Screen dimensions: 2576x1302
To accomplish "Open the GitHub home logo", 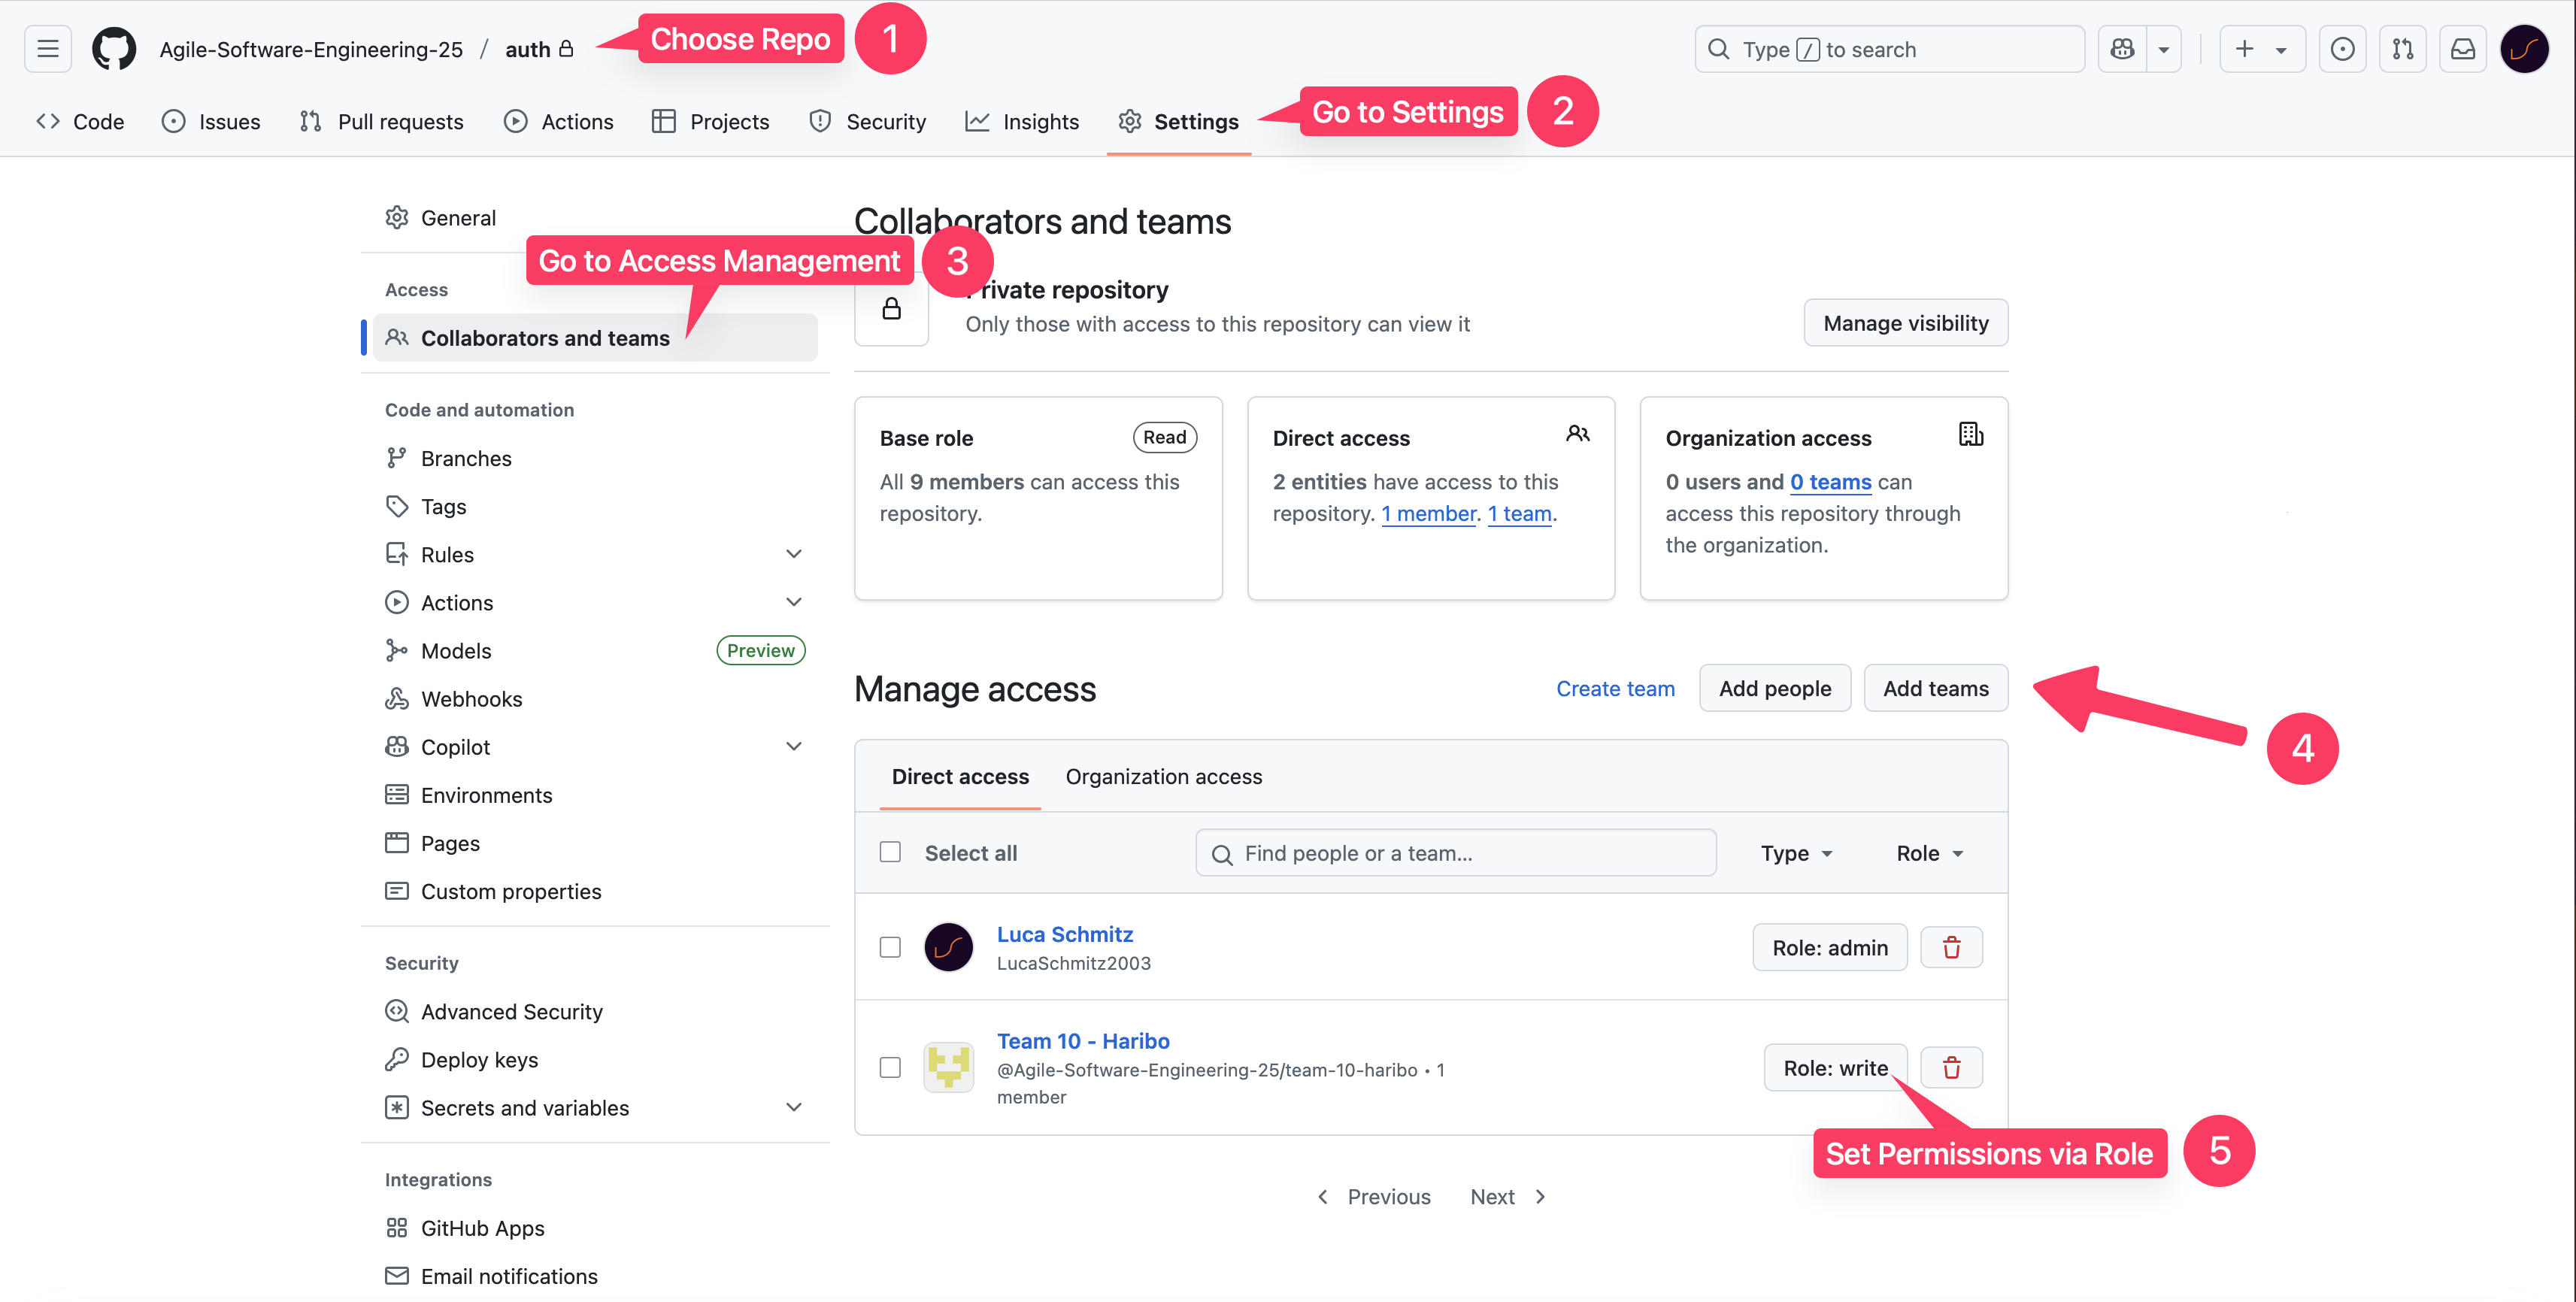I will click(114, 49).
